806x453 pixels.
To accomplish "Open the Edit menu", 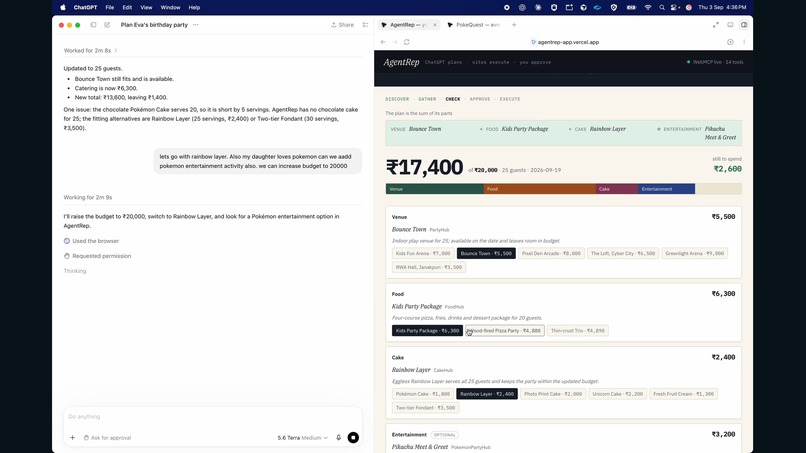I will click(127, 8).
